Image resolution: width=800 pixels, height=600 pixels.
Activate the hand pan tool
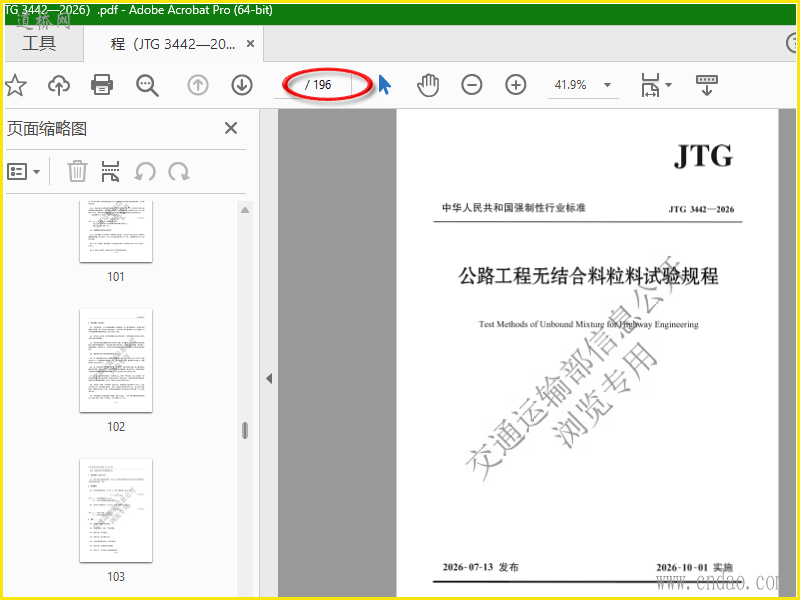tap(428, 85)
